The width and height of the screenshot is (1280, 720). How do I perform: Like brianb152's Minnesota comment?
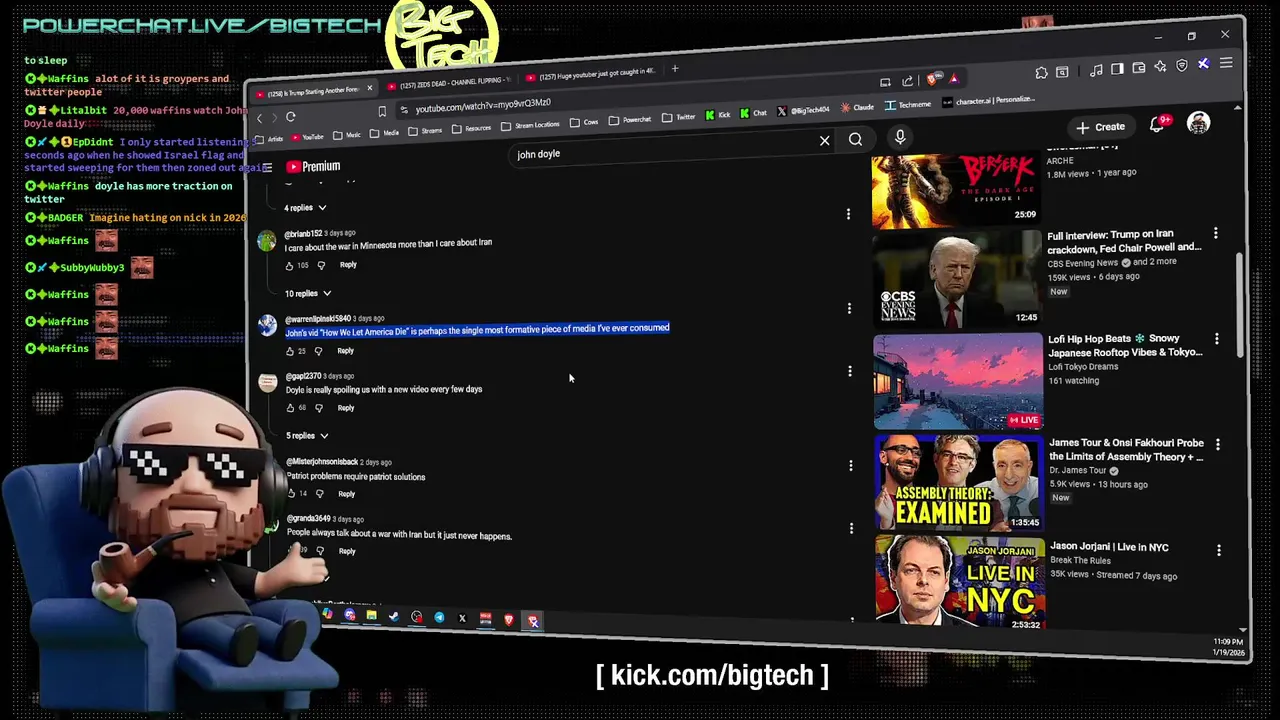pyautogui.click(x=290, y=266)
